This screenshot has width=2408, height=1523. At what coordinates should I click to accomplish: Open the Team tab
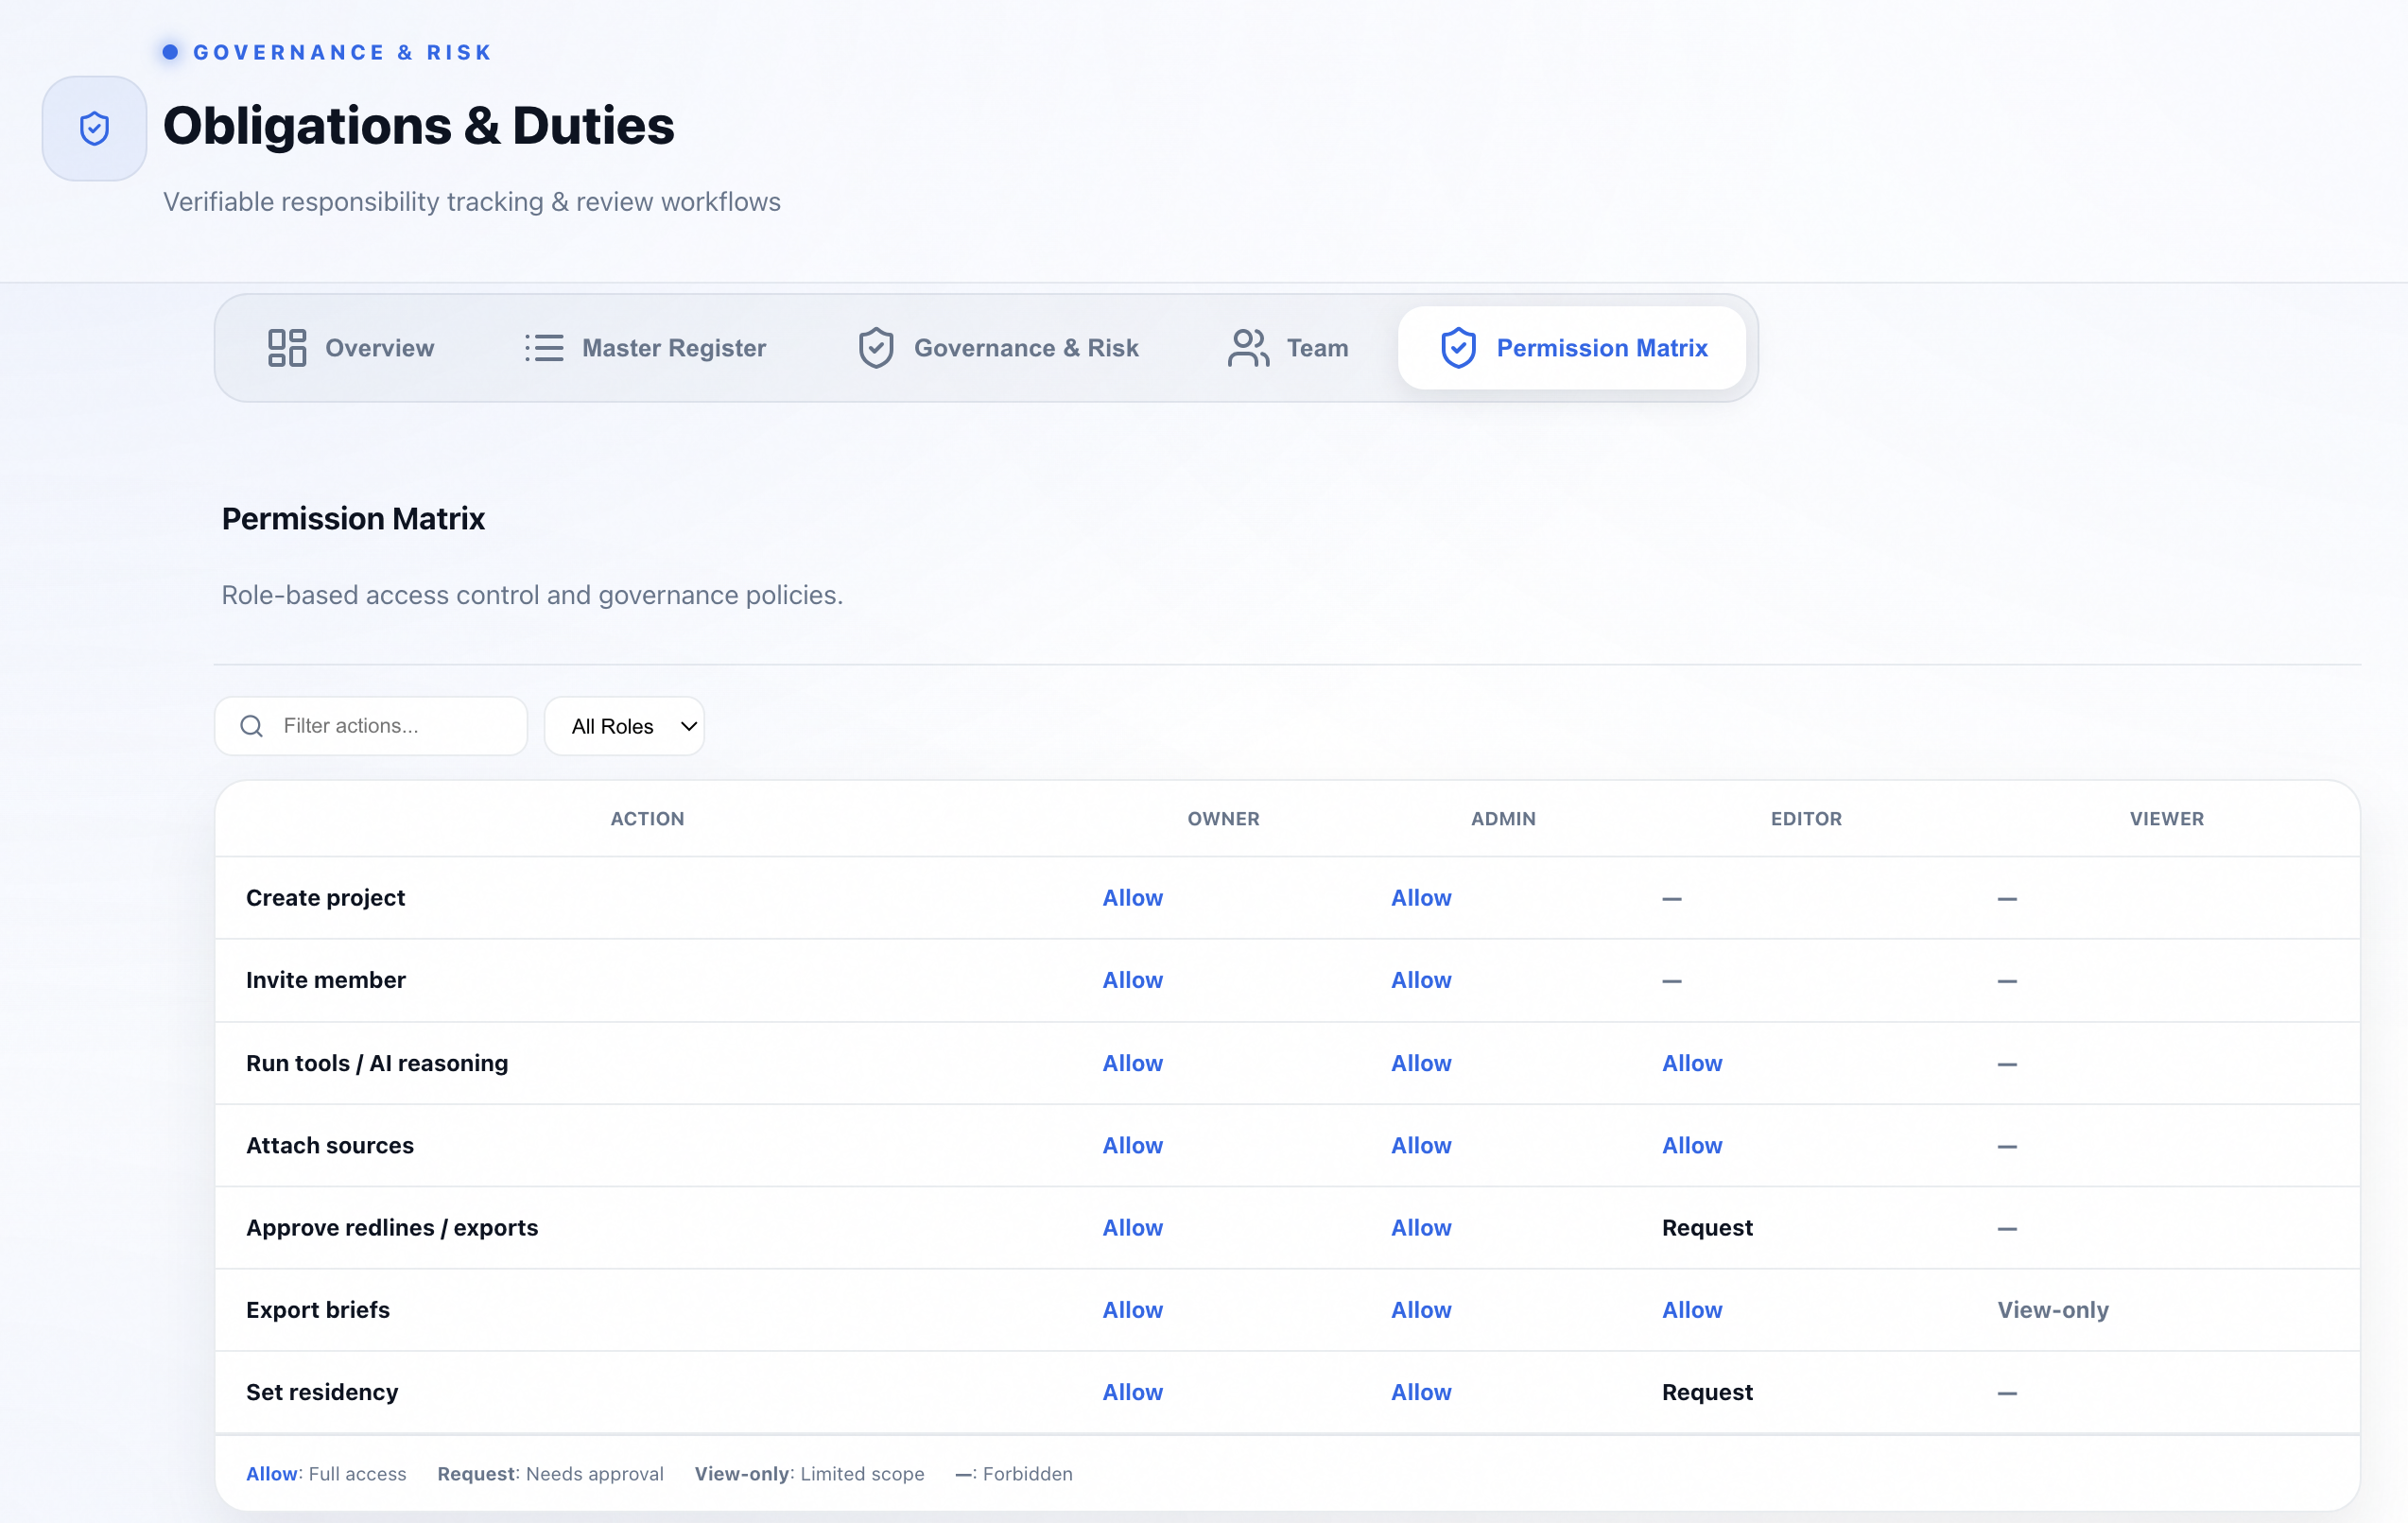[x=1318, y=347]
